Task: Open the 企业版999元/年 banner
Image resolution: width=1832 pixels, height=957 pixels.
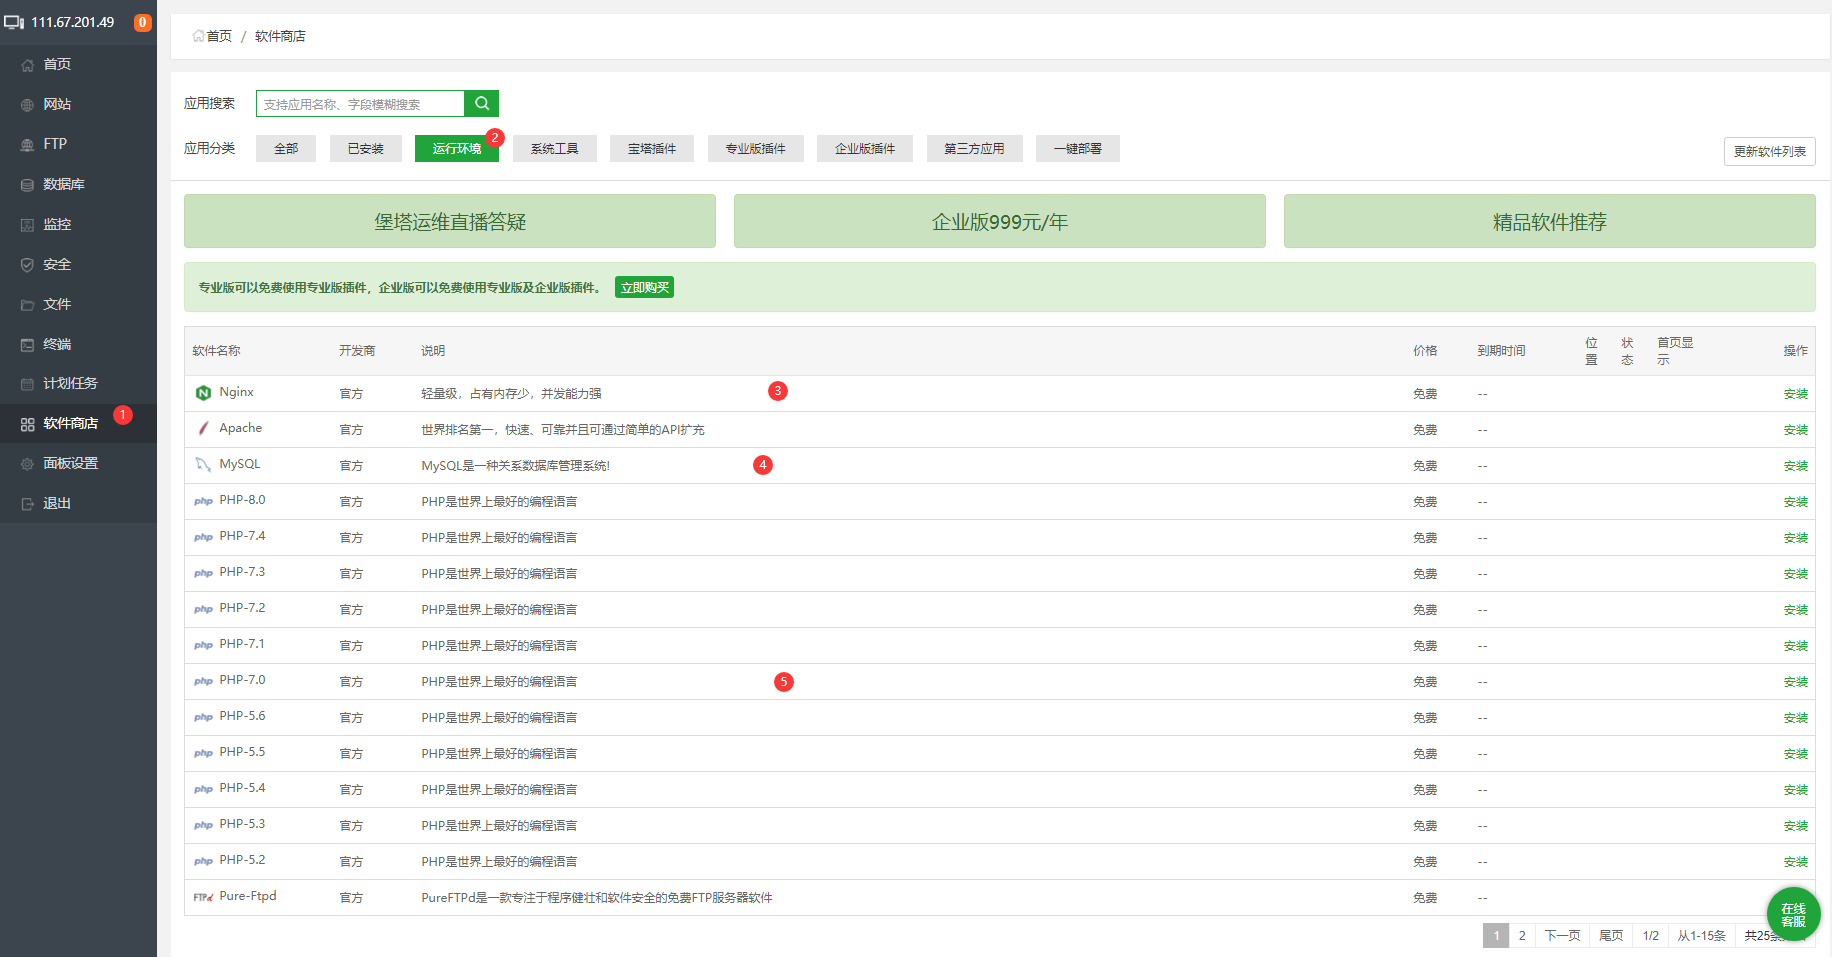Action: pyautogui.click(x=999, y=222)
